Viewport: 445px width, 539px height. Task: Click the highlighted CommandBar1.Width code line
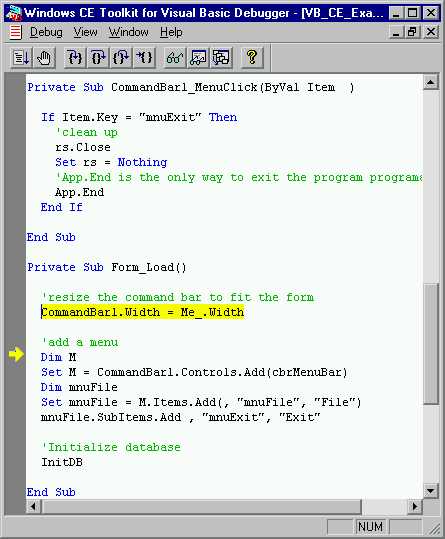pos(143,312)
